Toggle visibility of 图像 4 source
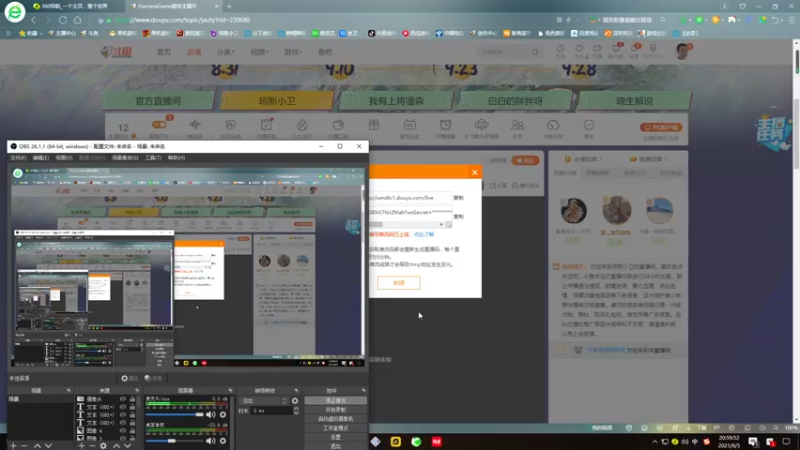The height and width of the screenshot is (450, 800). click(x=123, y=431)
